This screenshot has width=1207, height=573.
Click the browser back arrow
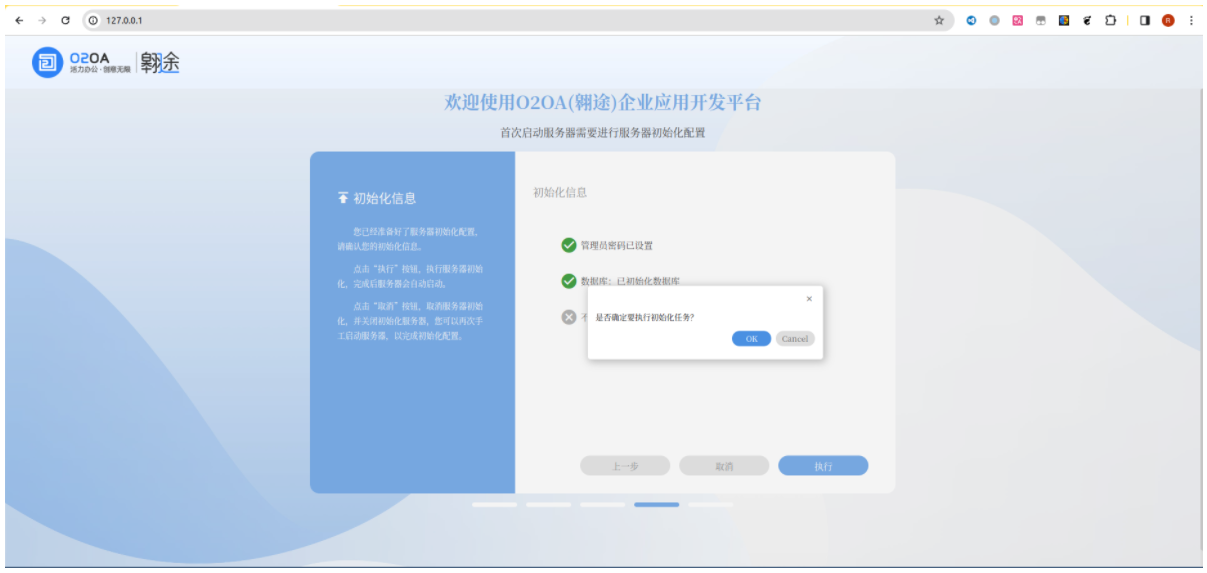coord(19,20)
